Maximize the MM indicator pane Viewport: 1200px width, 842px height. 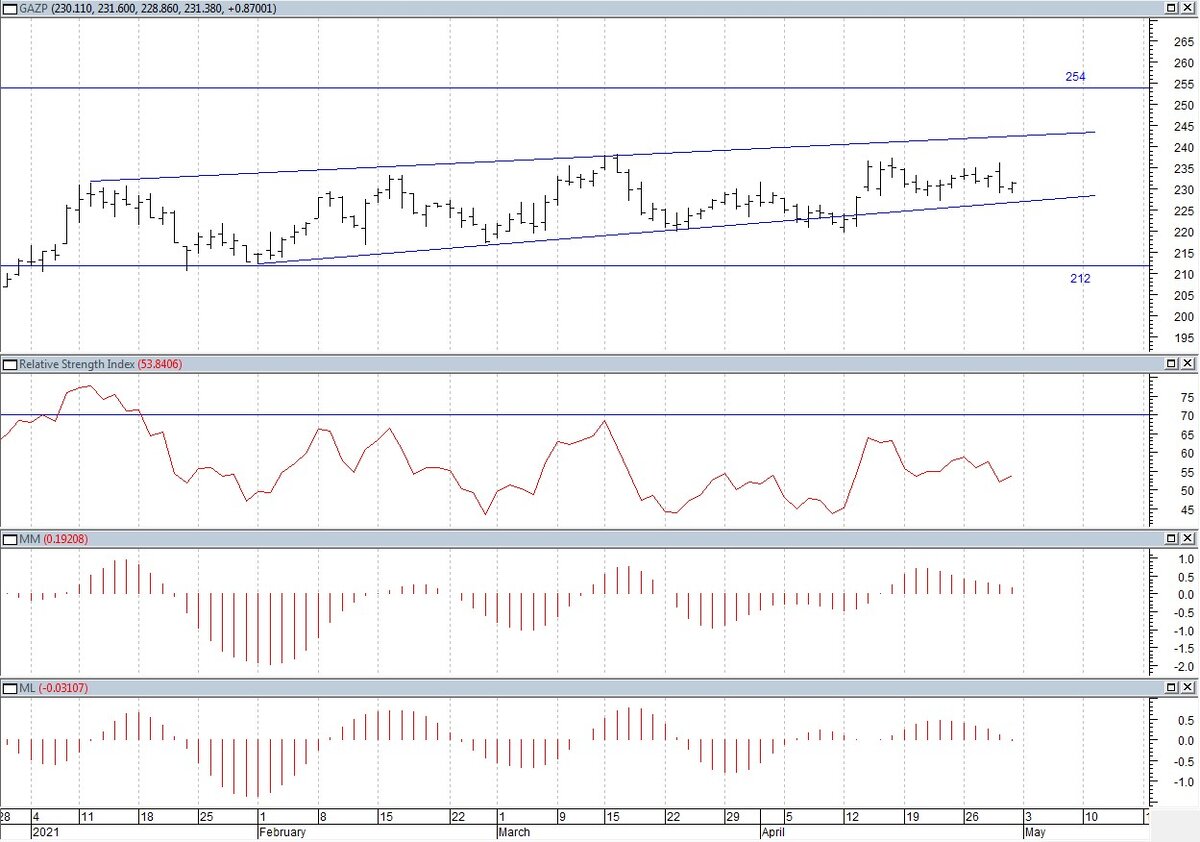point(1172,539)
